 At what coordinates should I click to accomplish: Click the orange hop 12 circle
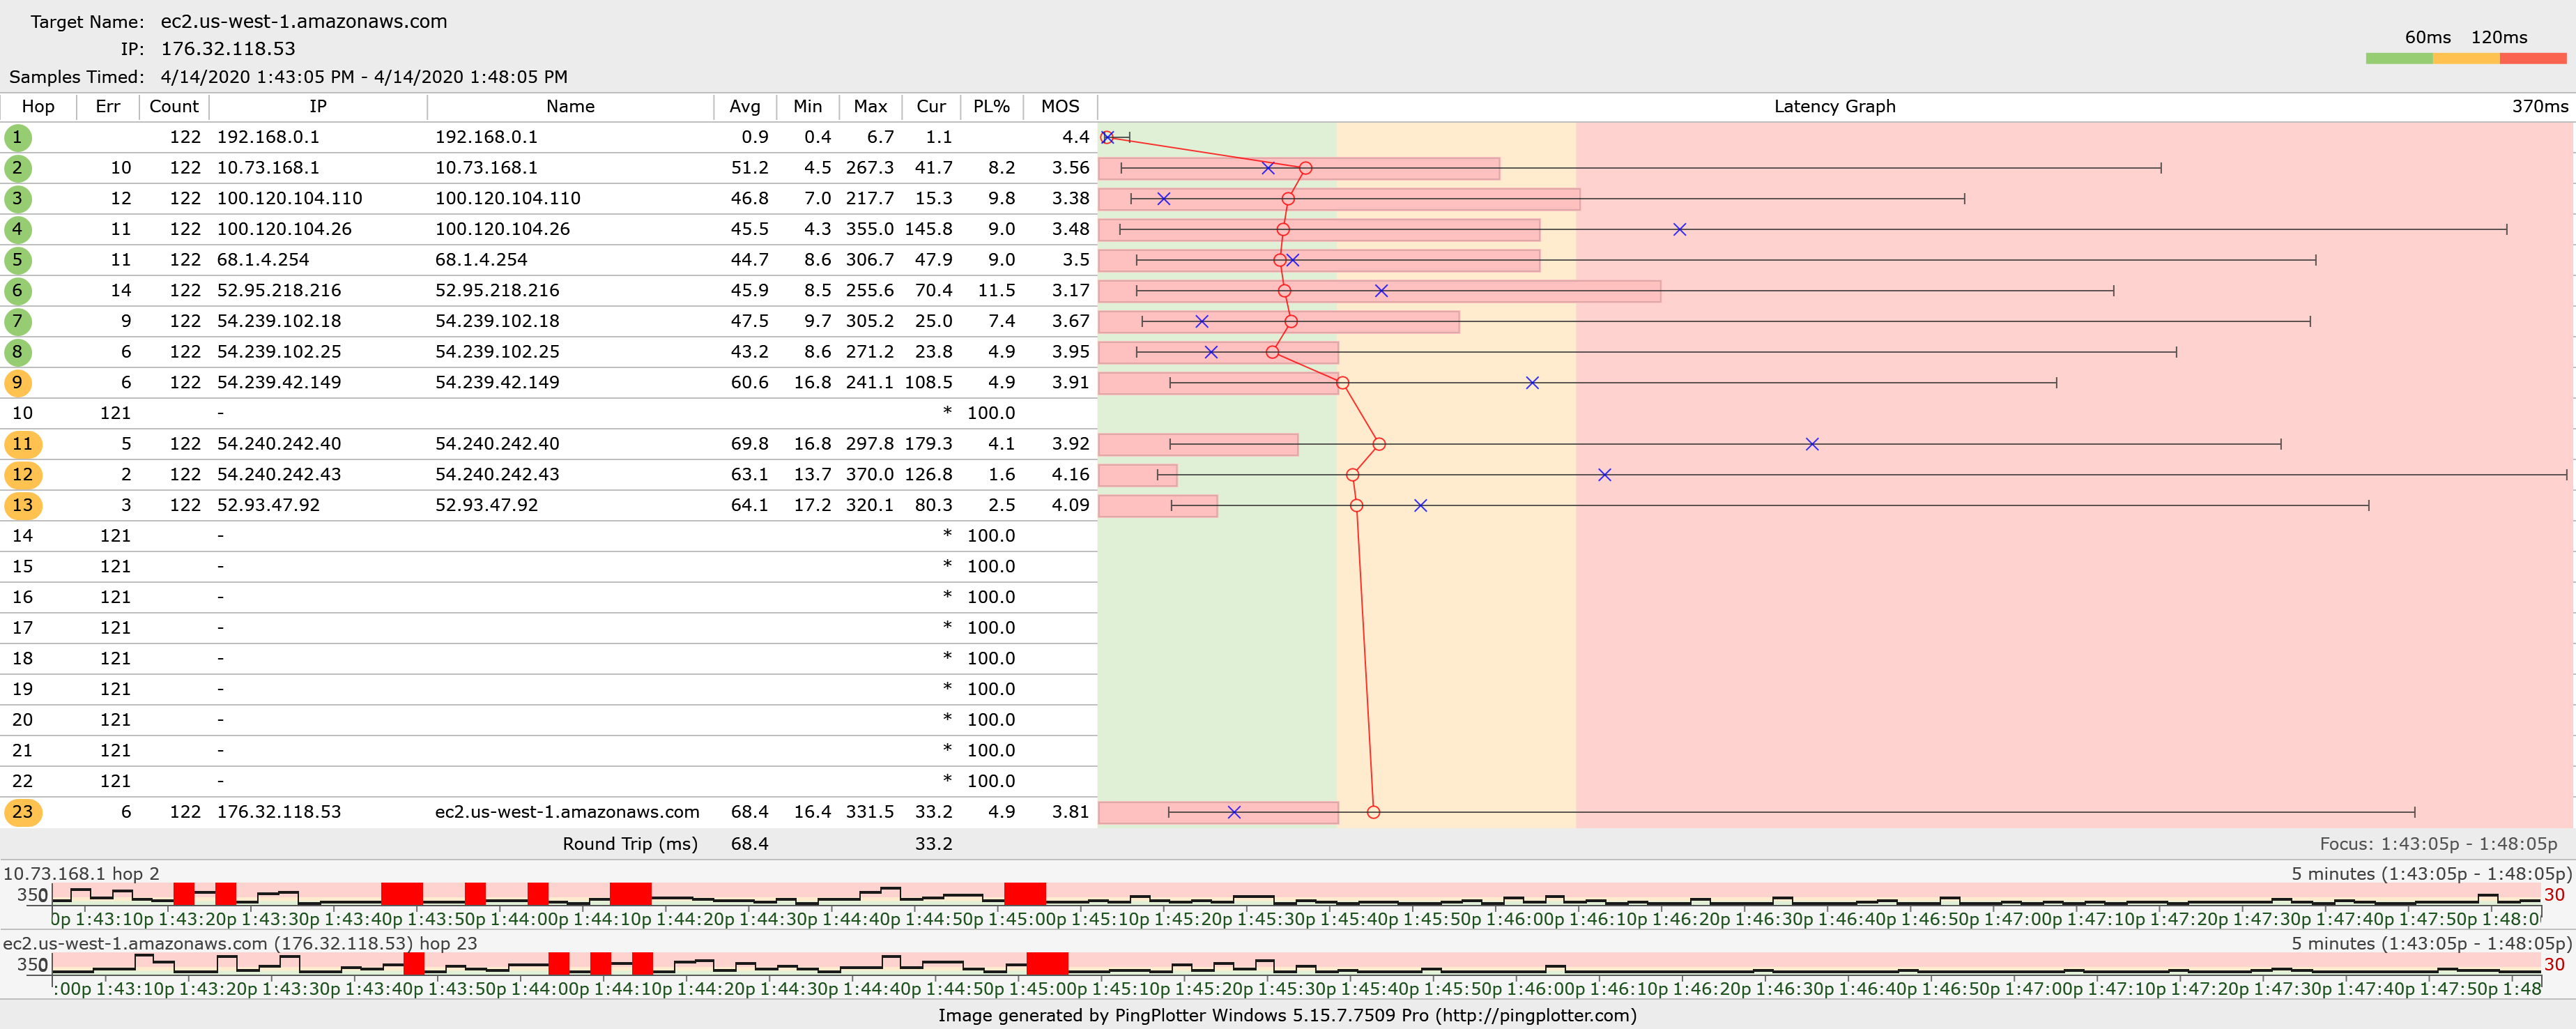tap(22, 475)
